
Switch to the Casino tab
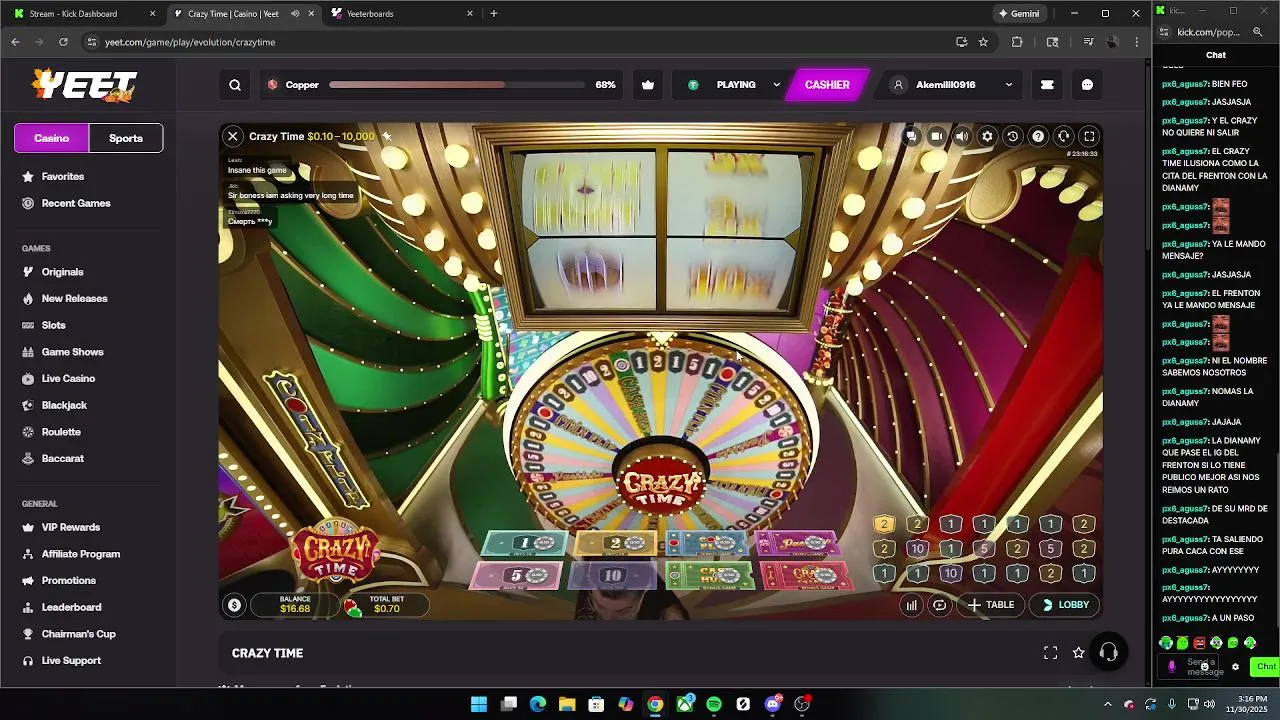[x=52, y=138]
